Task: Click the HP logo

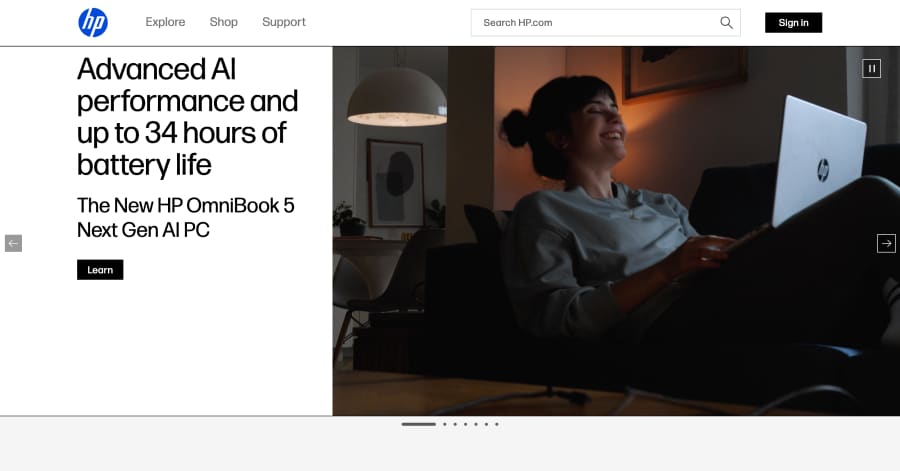Action: click(93, 22)
